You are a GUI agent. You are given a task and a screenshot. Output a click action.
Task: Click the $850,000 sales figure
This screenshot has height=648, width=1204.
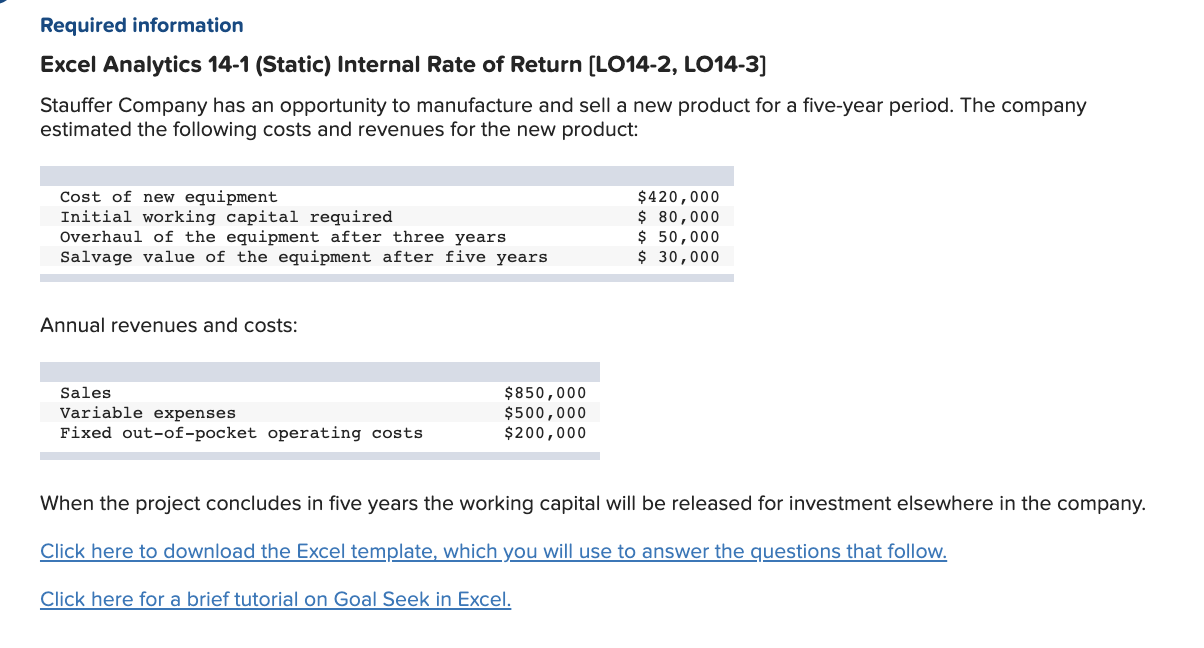click(x=546, y=392)
